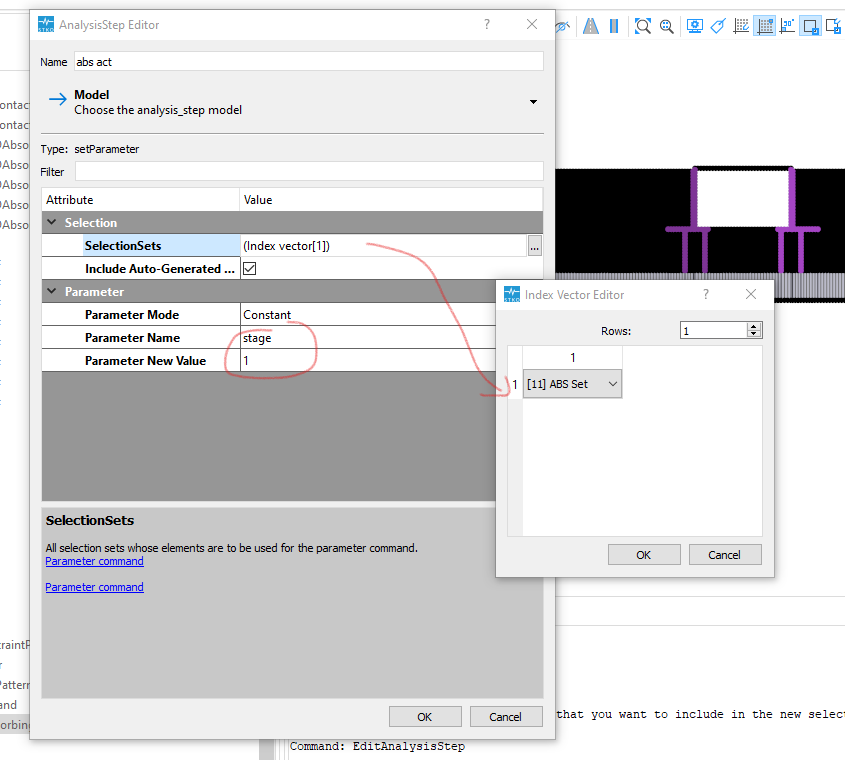The height and width of the screenshot is (760, 845).
Task: Click the (Index vector[1]) value cell
Action: click(x=383, y=246)
